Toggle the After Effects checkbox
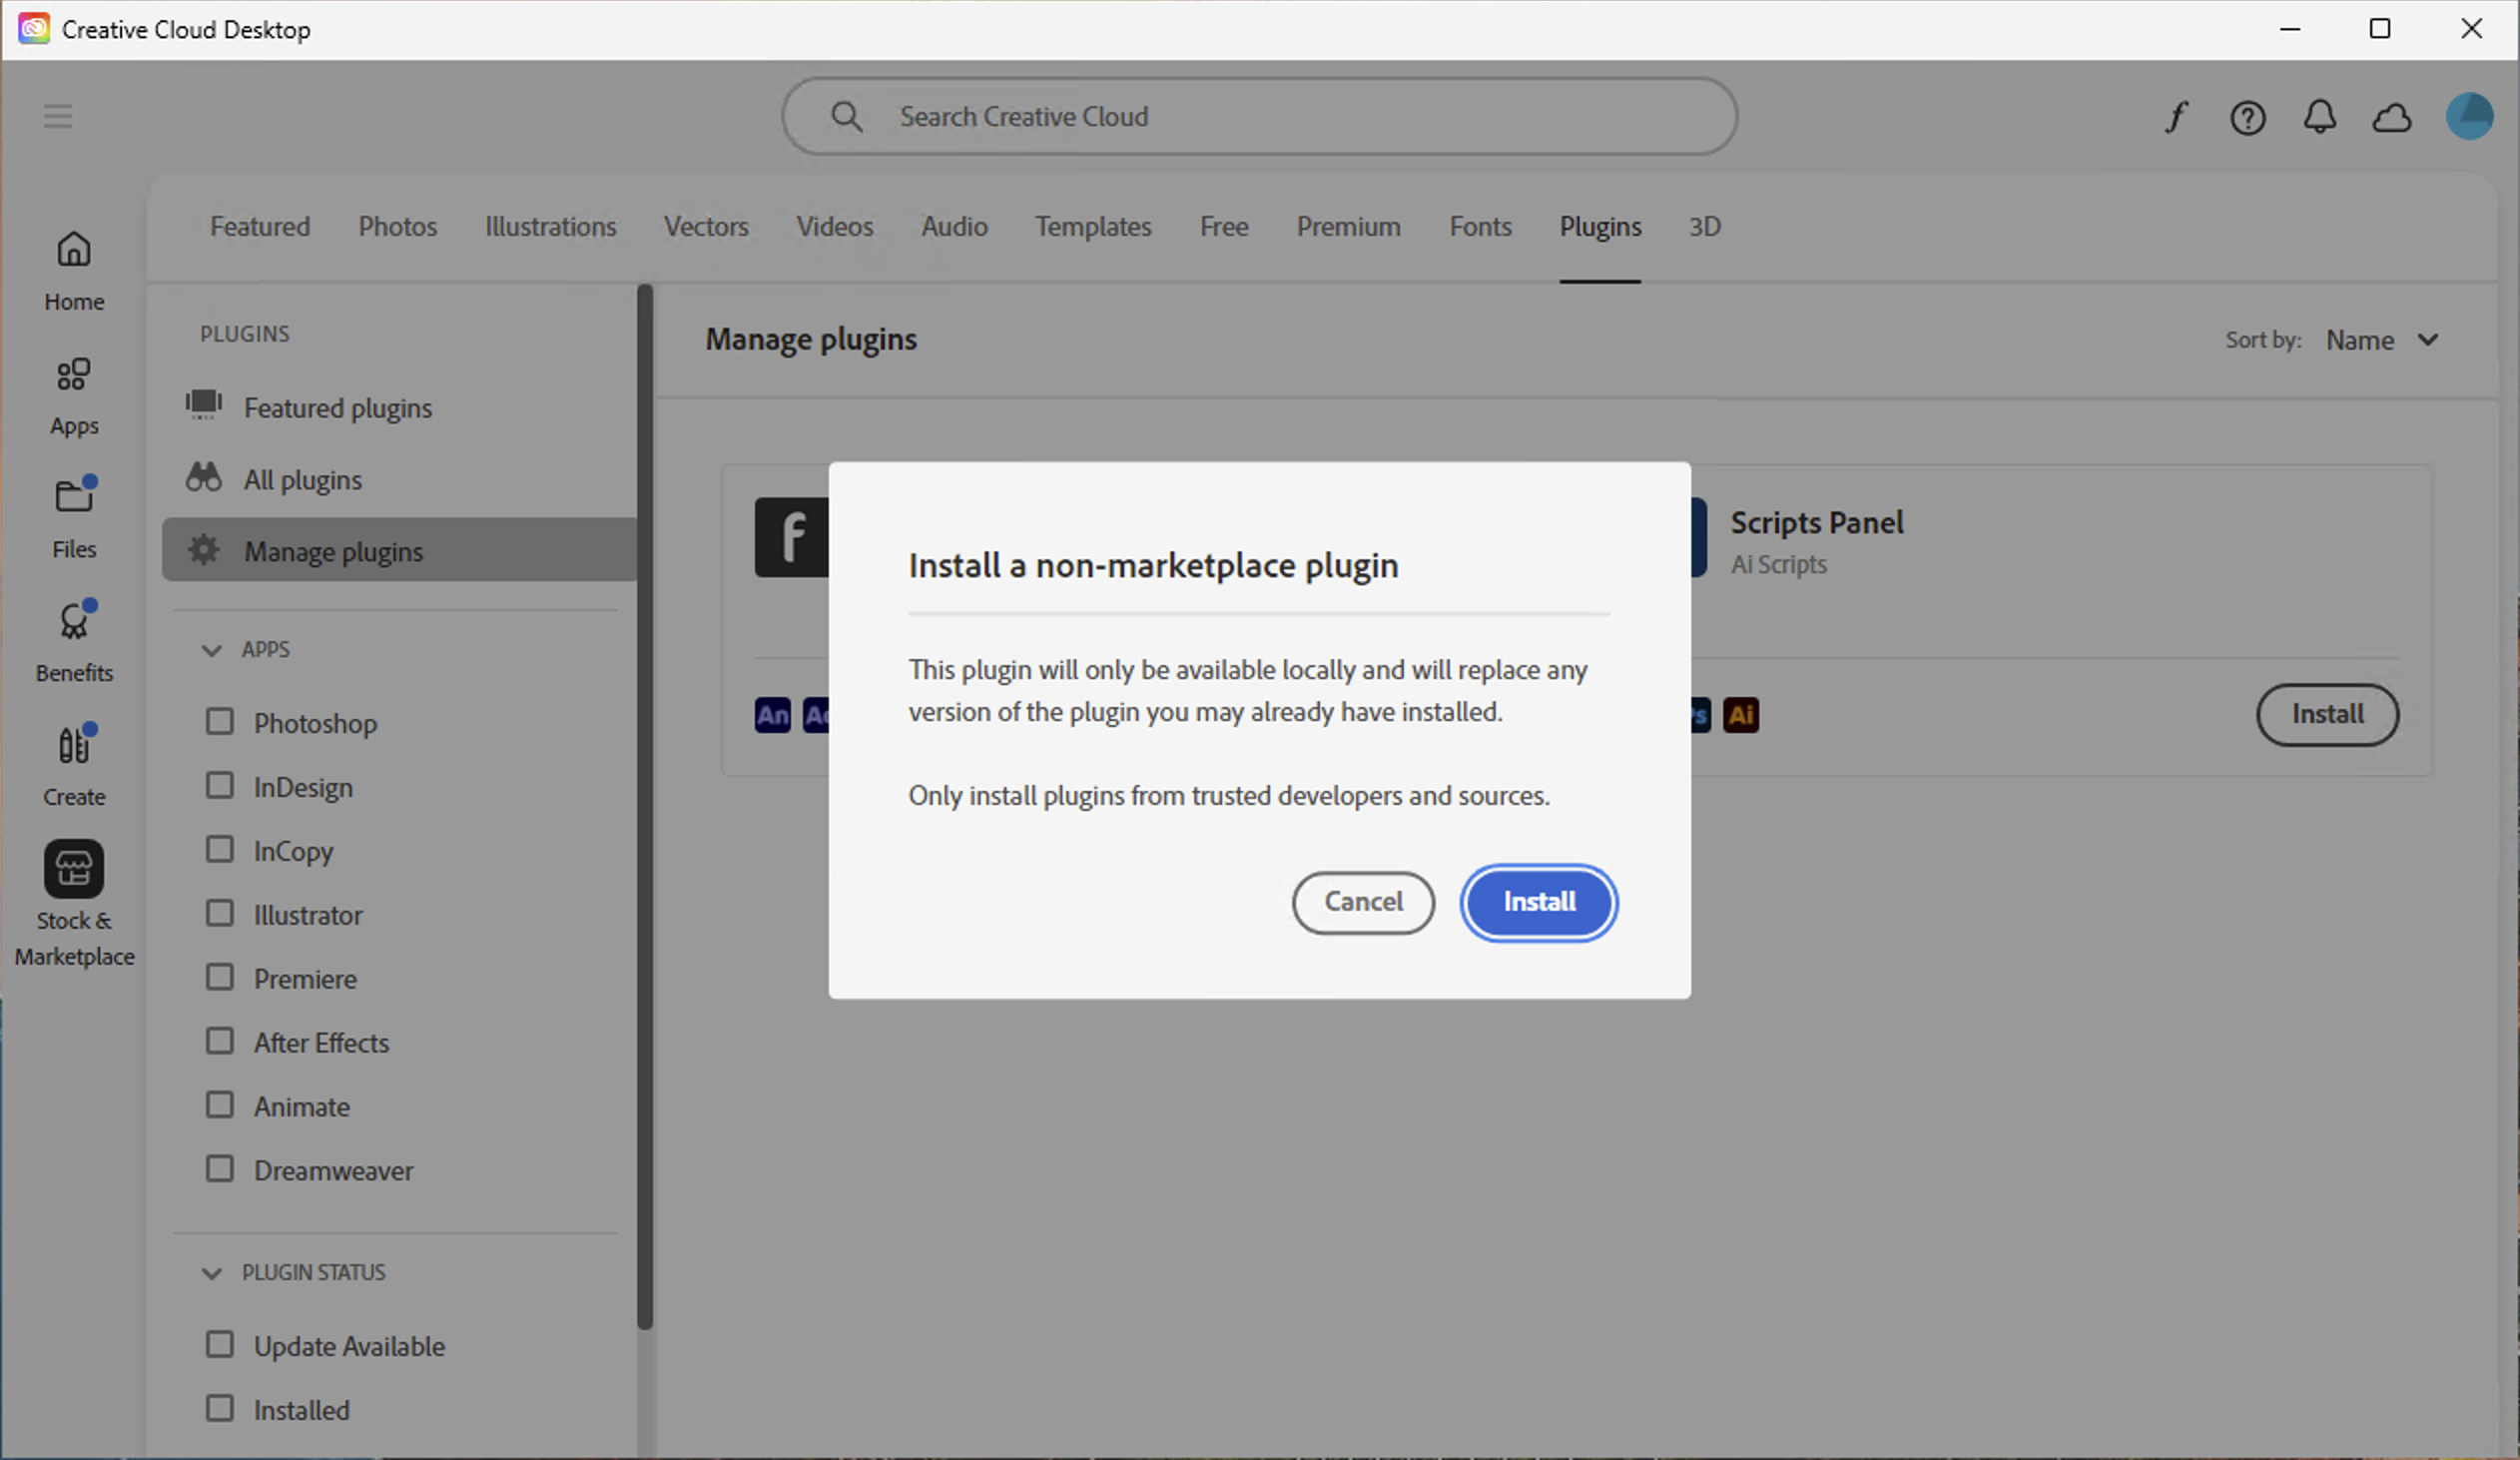Viewport: 2520px width, 1460px height. (220, 1041)
